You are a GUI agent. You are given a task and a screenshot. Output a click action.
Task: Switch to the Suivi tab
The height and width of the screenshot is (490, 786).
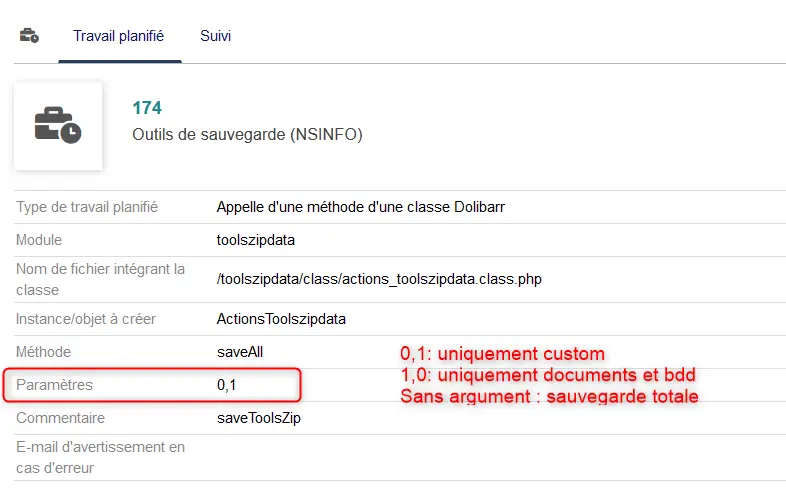click(216, 36)
